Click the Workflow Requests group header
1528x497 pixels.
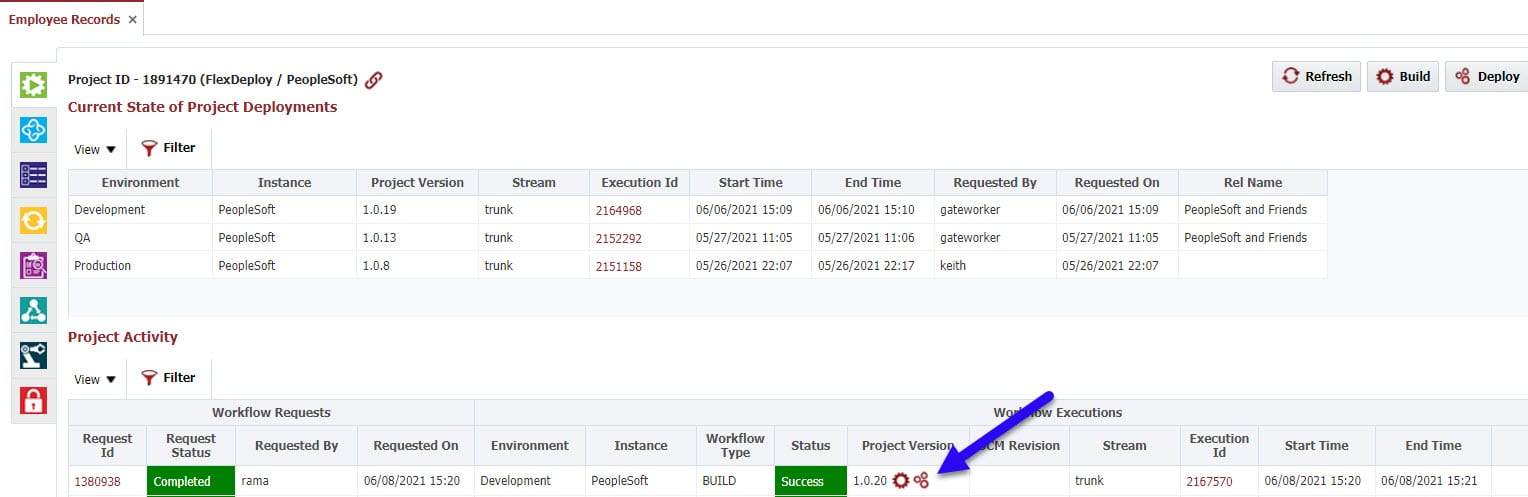tap(271, 412)
